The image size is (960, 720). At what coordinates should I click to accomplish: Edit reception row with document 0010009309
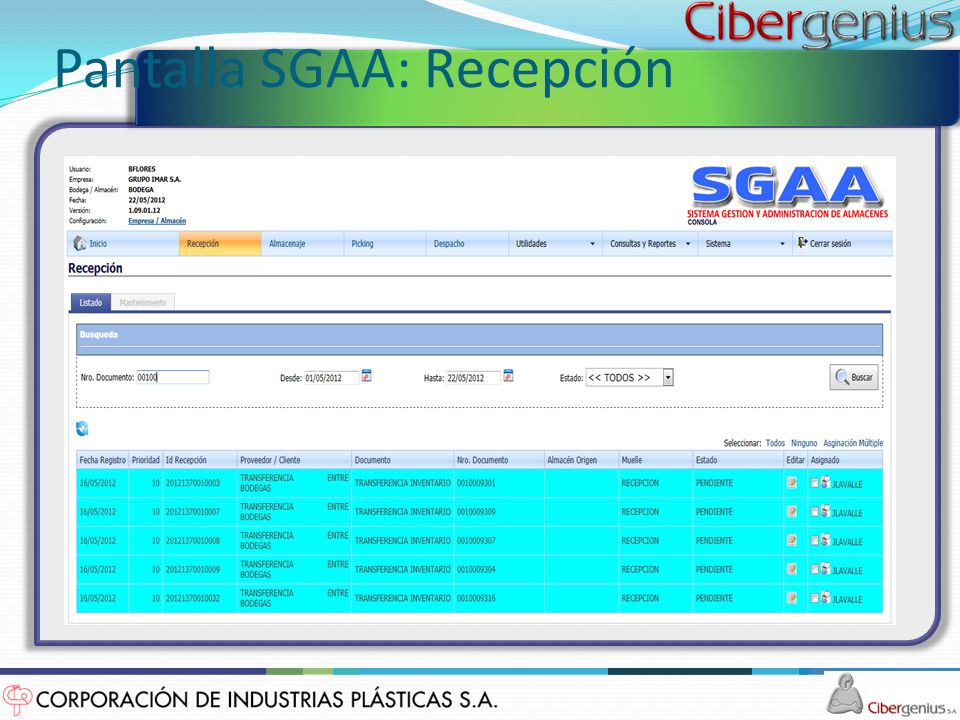[x=792, y=512]
